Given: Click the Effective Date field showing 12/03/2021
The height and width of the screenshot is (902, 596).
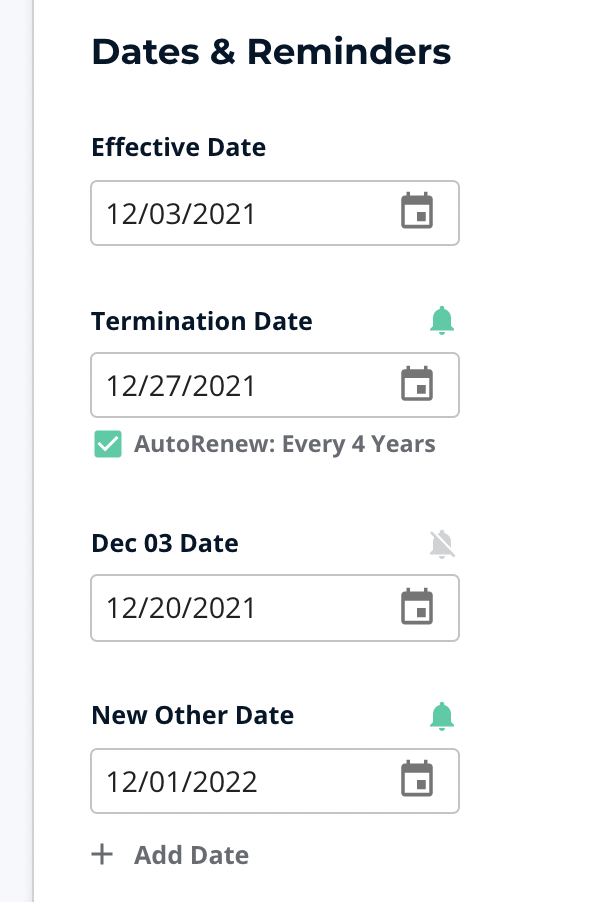Looking at the screenshot, I should pyautogui.click(x=275, y=213).
